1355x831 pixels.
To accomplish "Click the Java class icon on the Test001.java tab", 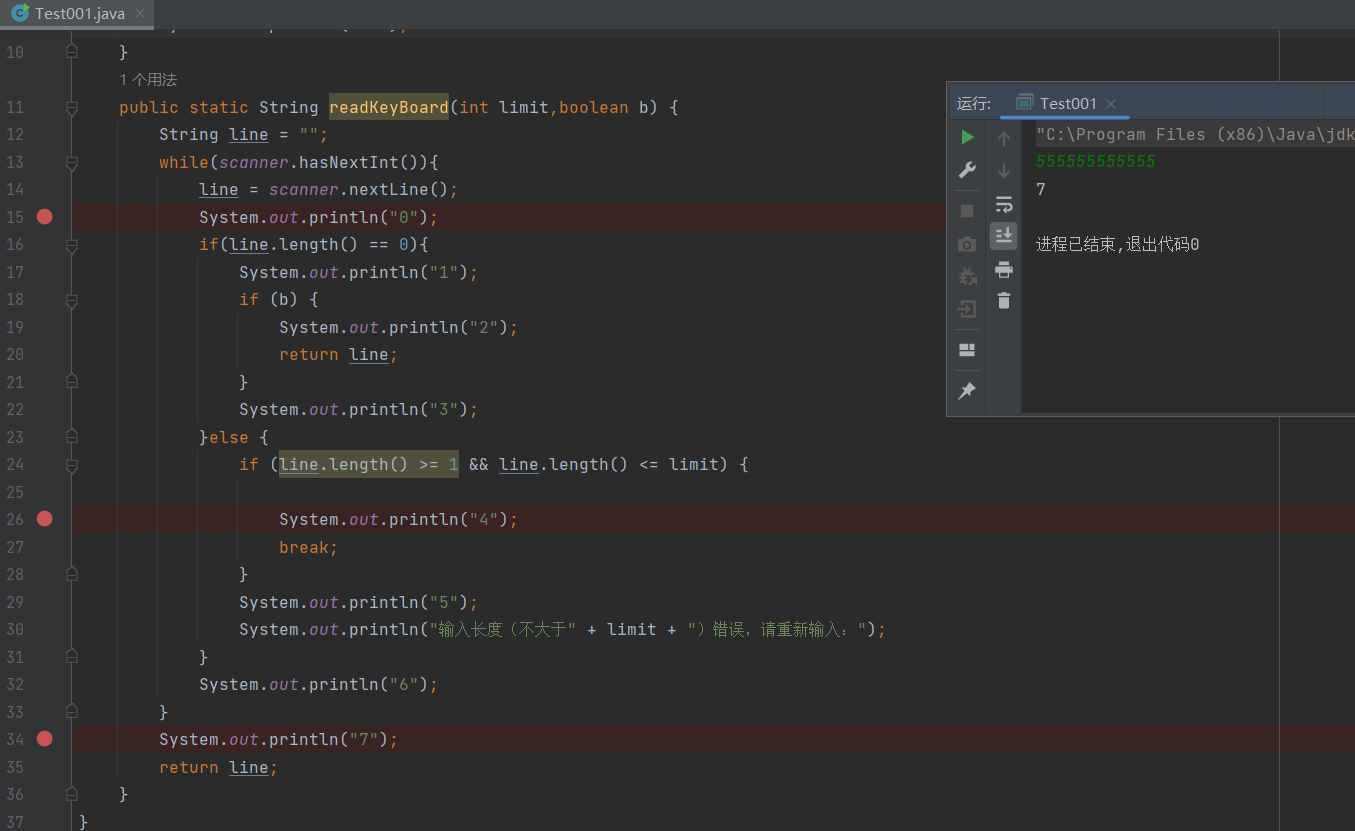I will pos(20,13).
